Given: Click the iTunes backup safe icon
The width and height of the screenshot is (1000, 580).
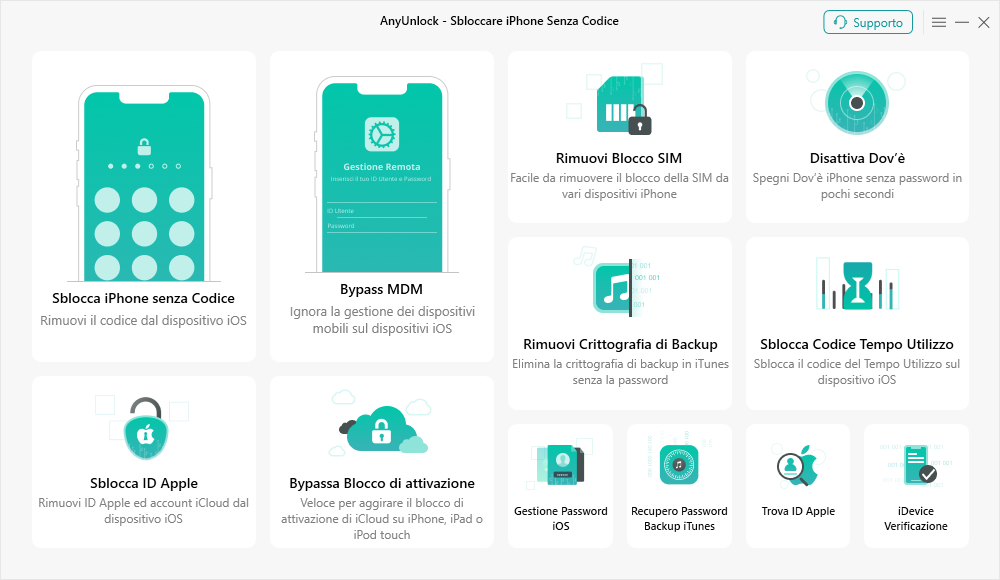Looking at the screenshot, I should click(x=679, y=465).
